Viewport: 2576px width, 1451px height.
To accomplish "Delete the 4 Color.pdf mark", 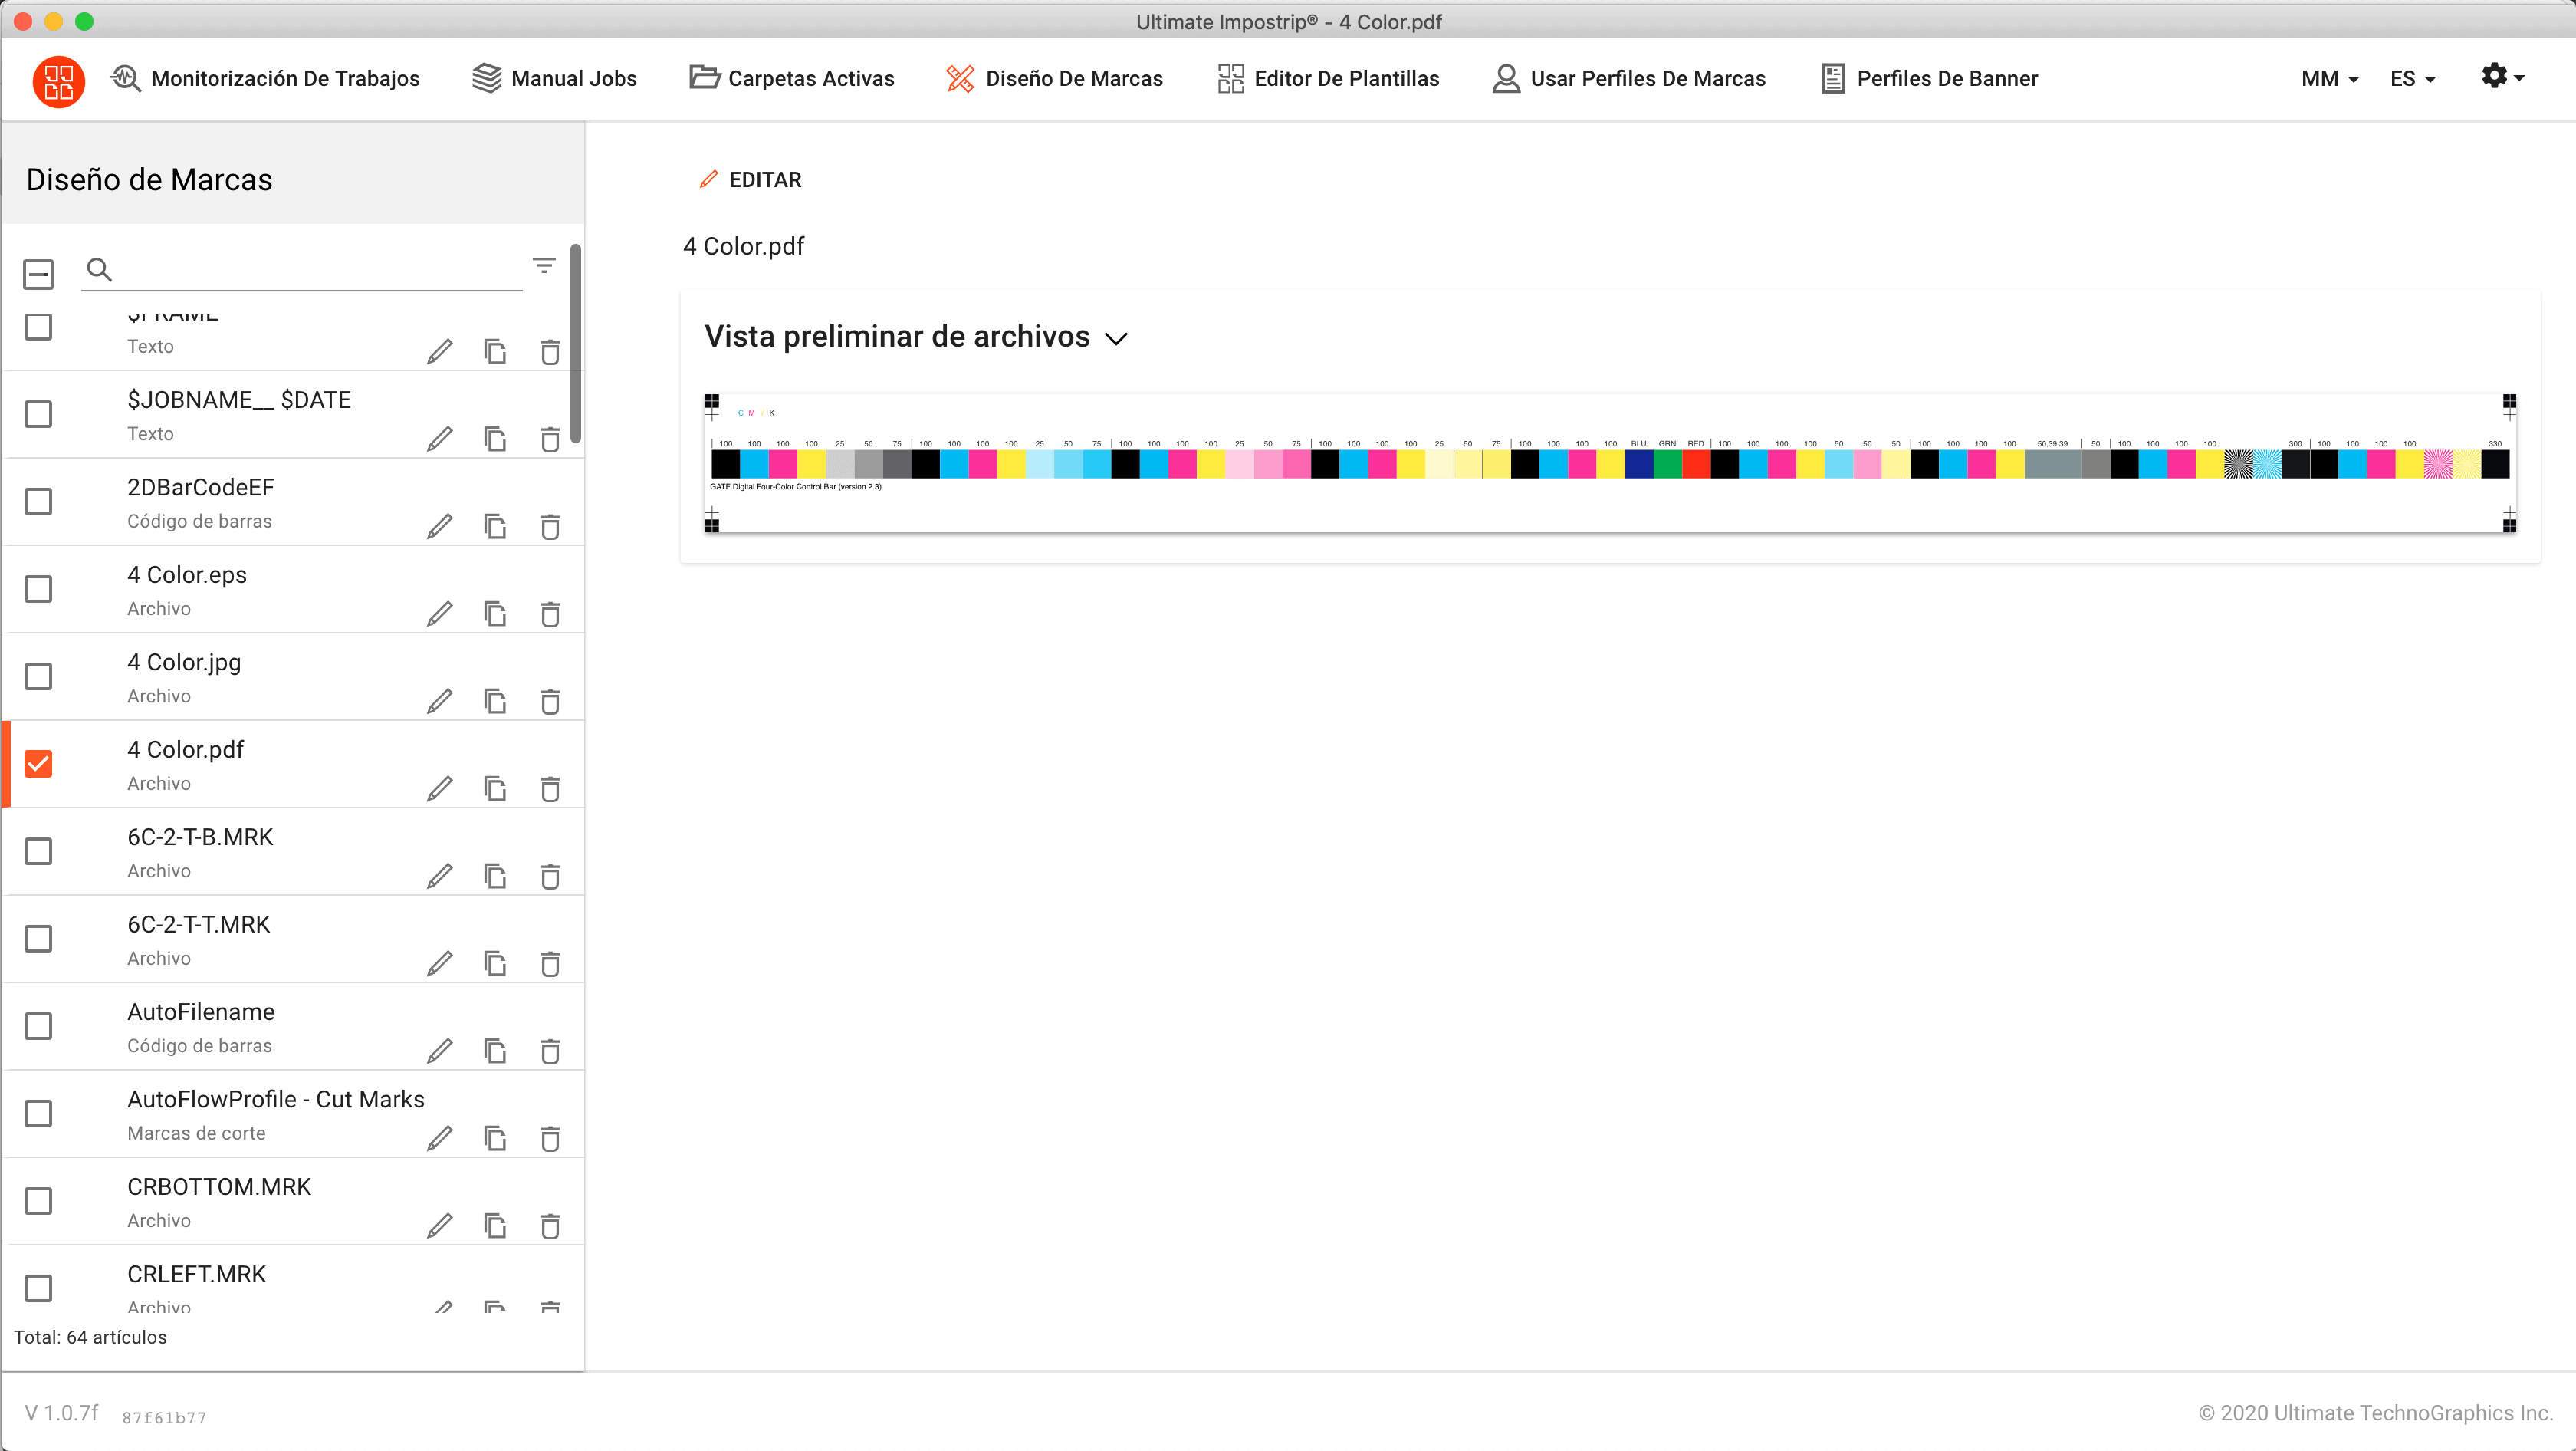I will [550, 789].
